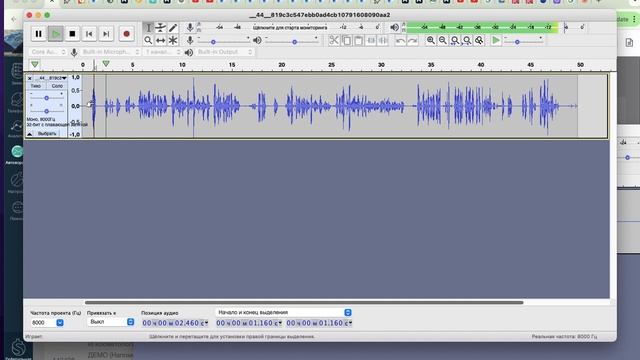Click the Выбрать select track button
Image resolution: width=640 pixels, height=360 pixels.
[47, 134]
